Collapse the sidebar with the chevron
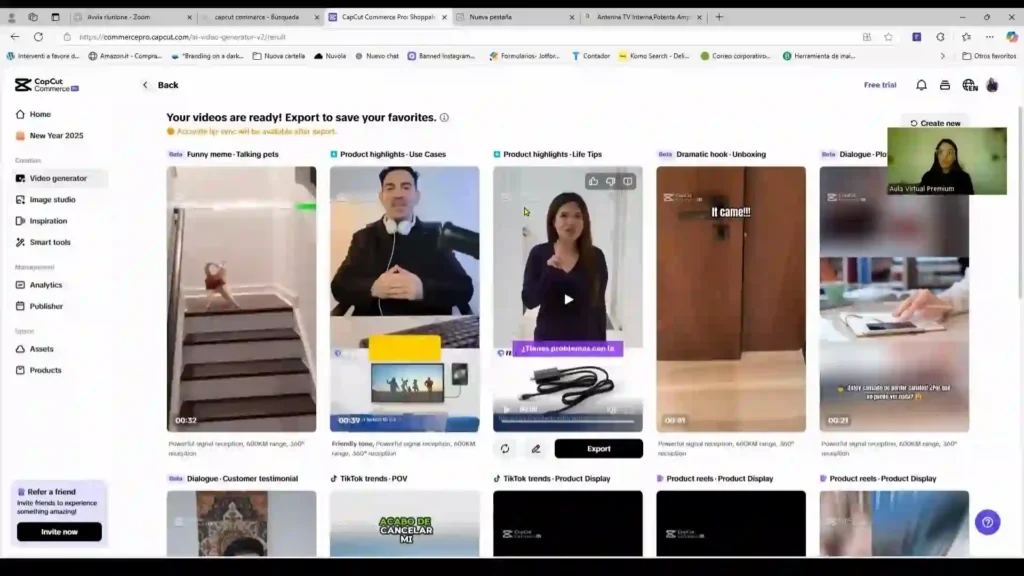Viewport: 1024px width, 576px height. 145,85
